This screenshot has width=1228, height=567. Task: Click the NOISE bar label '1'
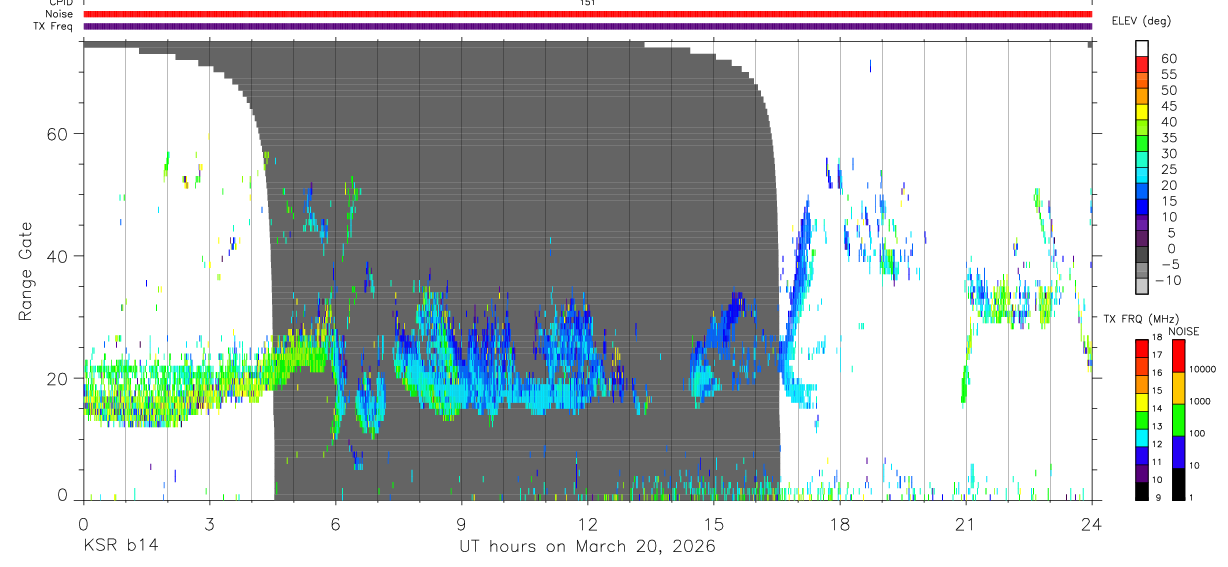point(1190,497)
